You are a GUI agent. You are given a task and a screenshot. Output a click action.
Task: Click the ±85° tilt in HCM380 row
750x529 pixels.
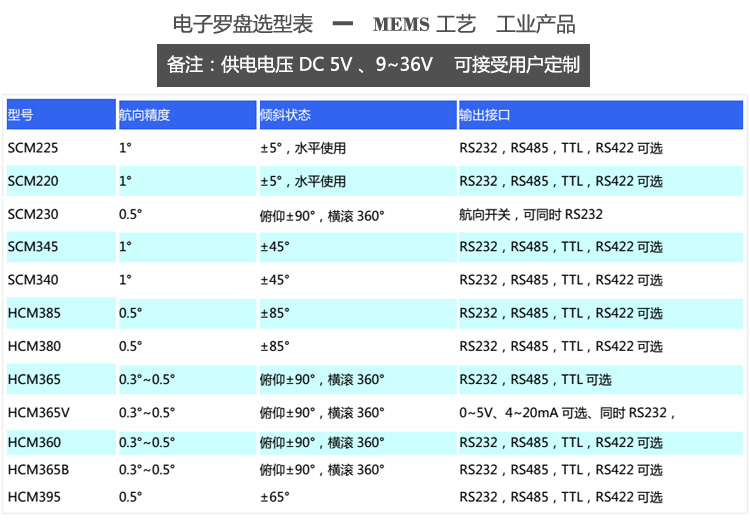coord(275,346)
